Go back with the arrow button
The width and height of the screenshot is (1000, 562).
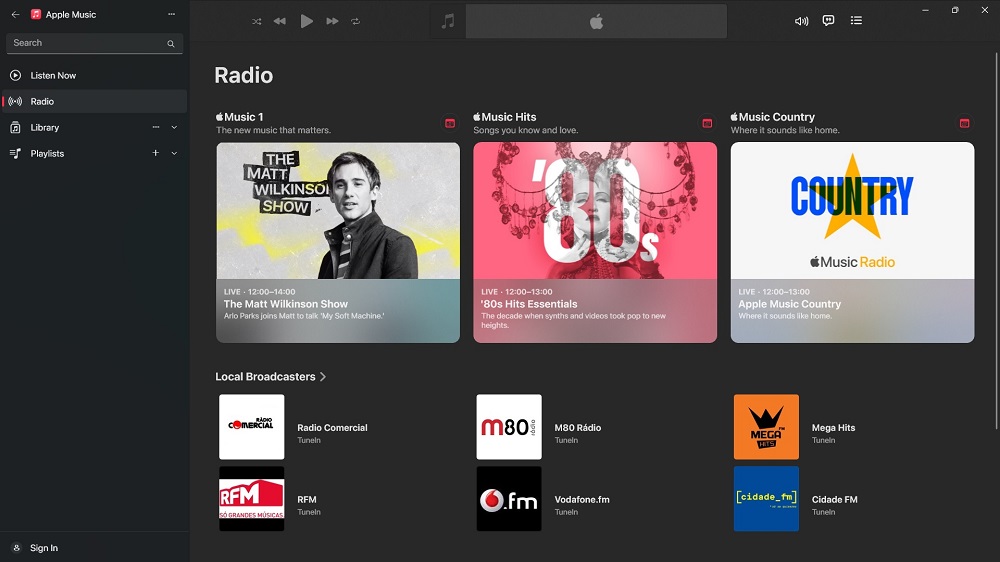[15, 14]
